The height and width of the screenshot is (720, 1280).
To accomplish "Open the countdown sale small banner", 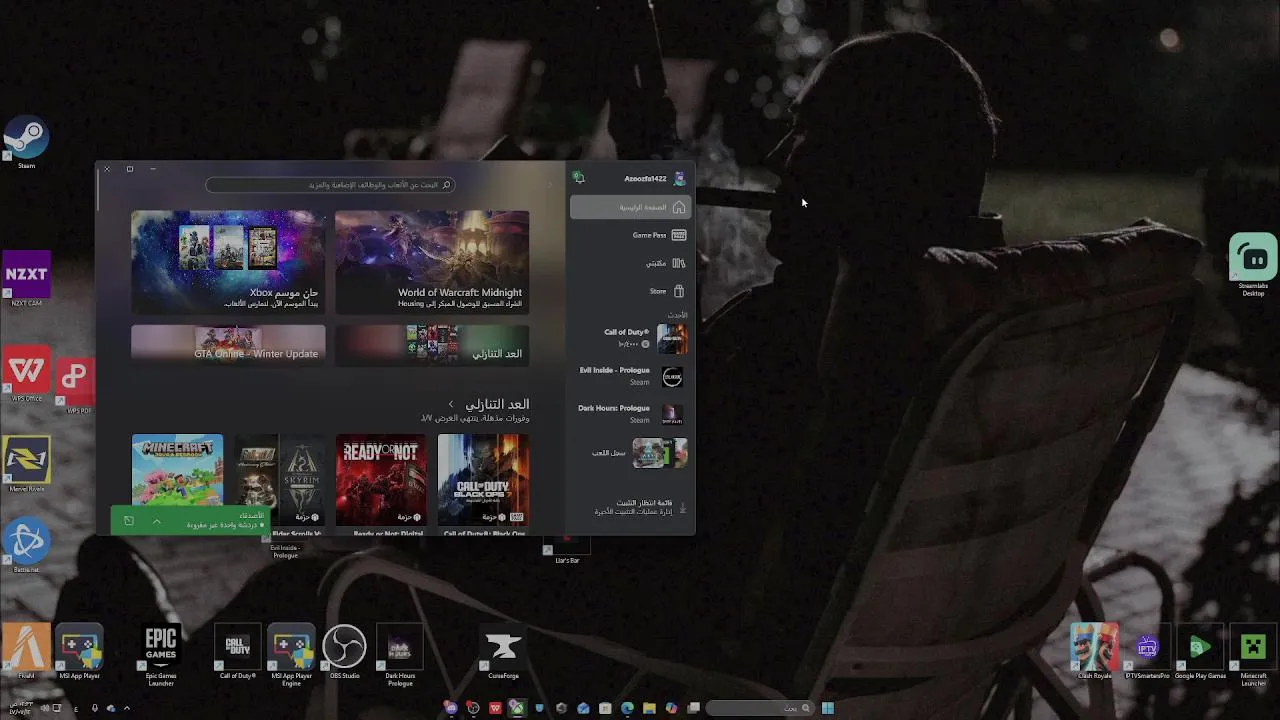I will [x=432, y=345].
